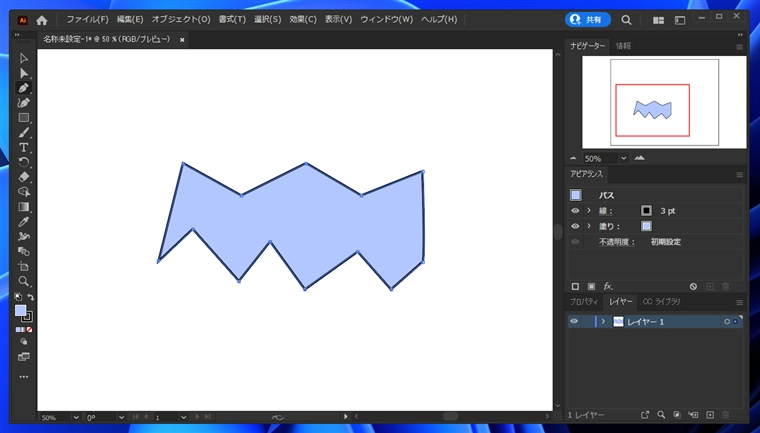Select the Pen tool
The width and height of the screenshot is (760, 433).
[x=23, y=88]
